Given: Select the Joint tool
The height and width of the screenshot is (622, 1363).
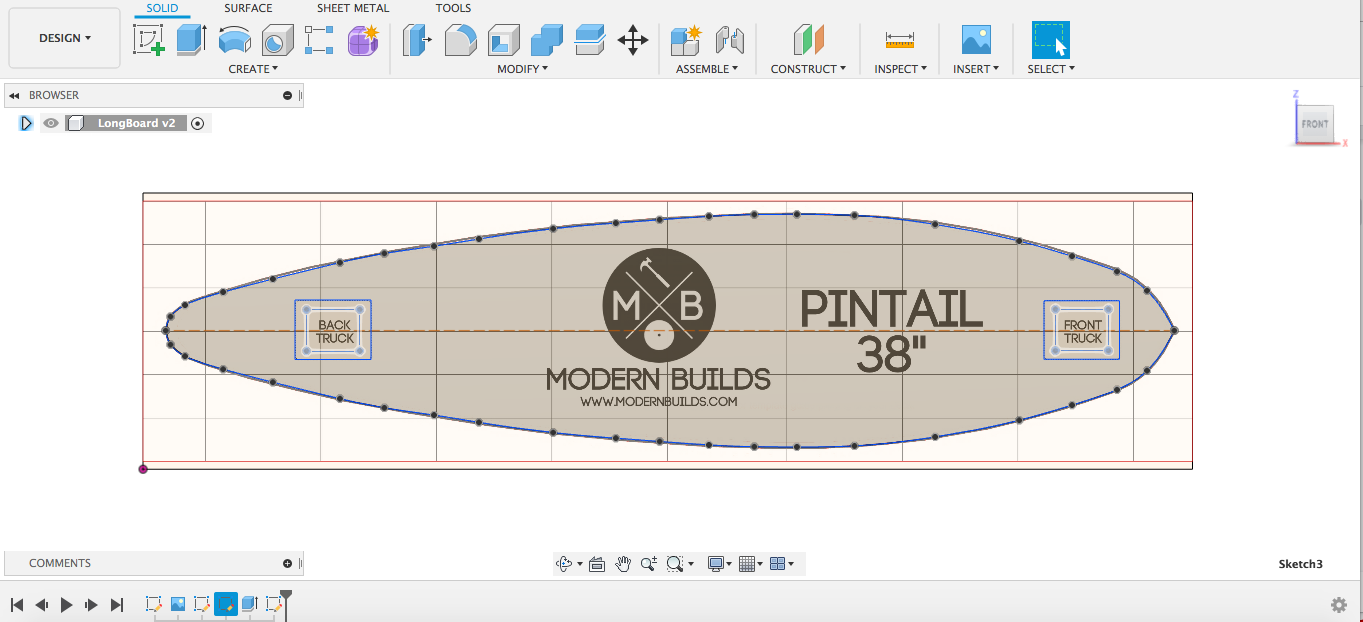Looking at the screenshot, I should [x=730, y=40].
